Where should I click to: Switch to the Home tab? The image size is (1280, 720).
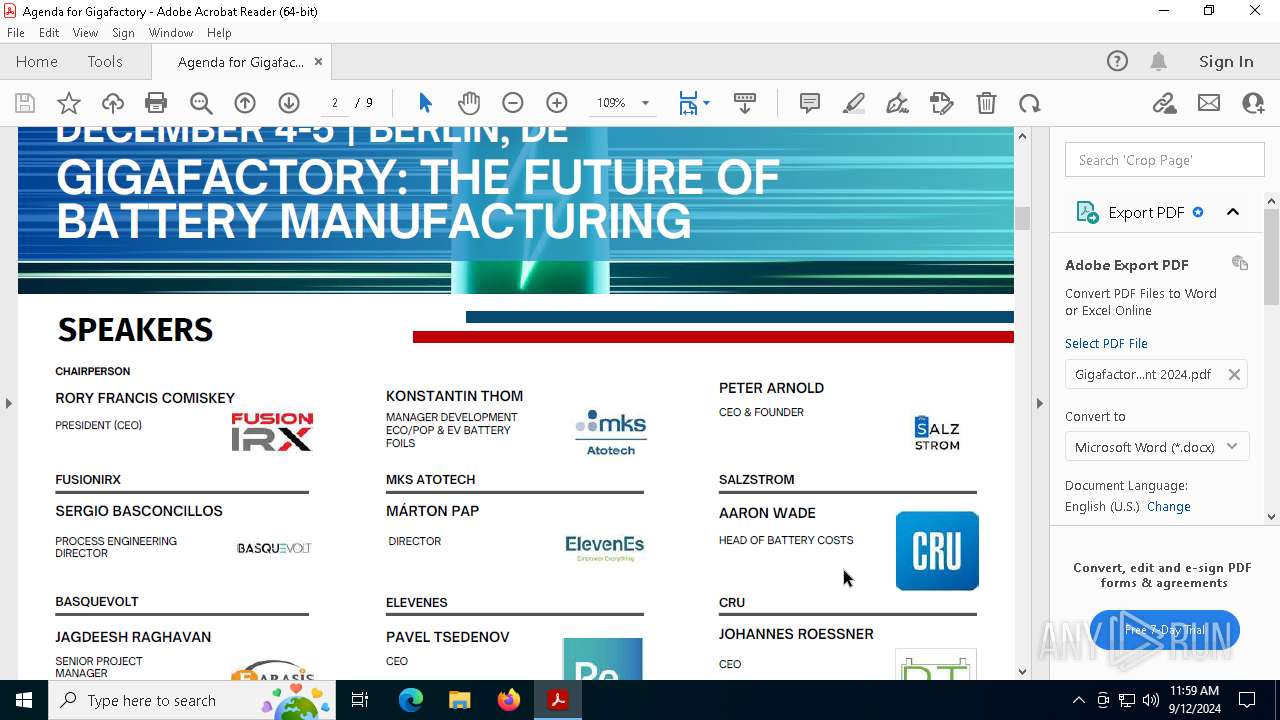37,62
